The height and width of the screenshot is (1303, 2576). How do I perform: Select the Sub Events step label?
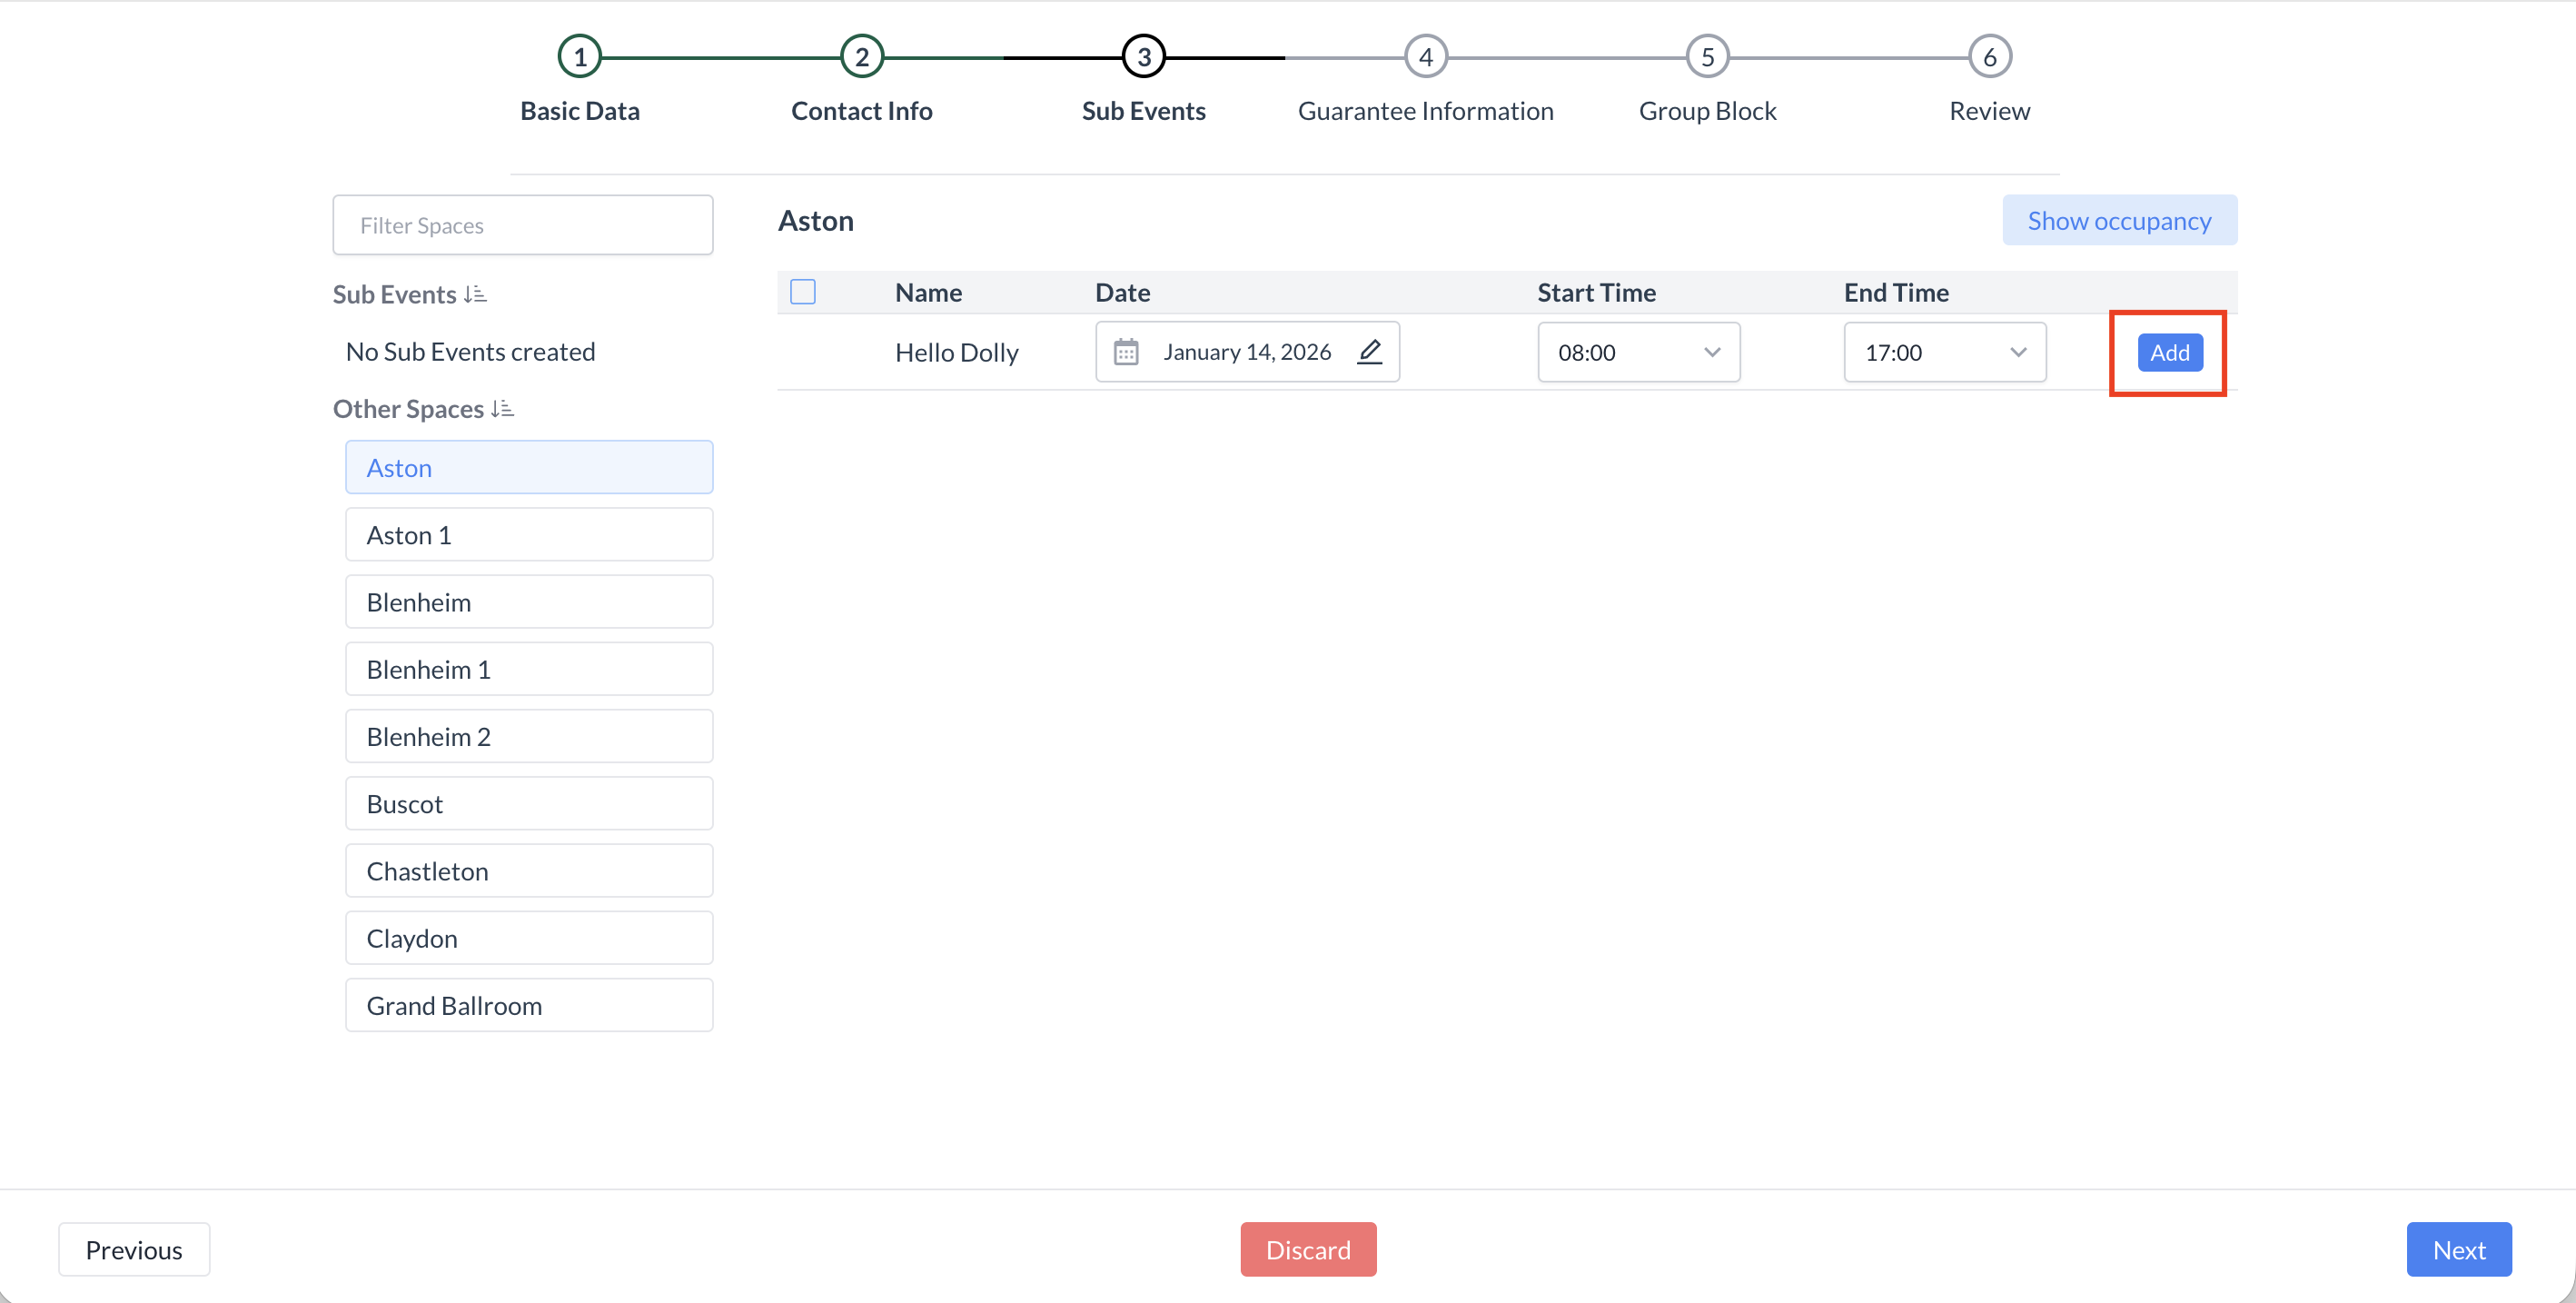coord(1143,111)
